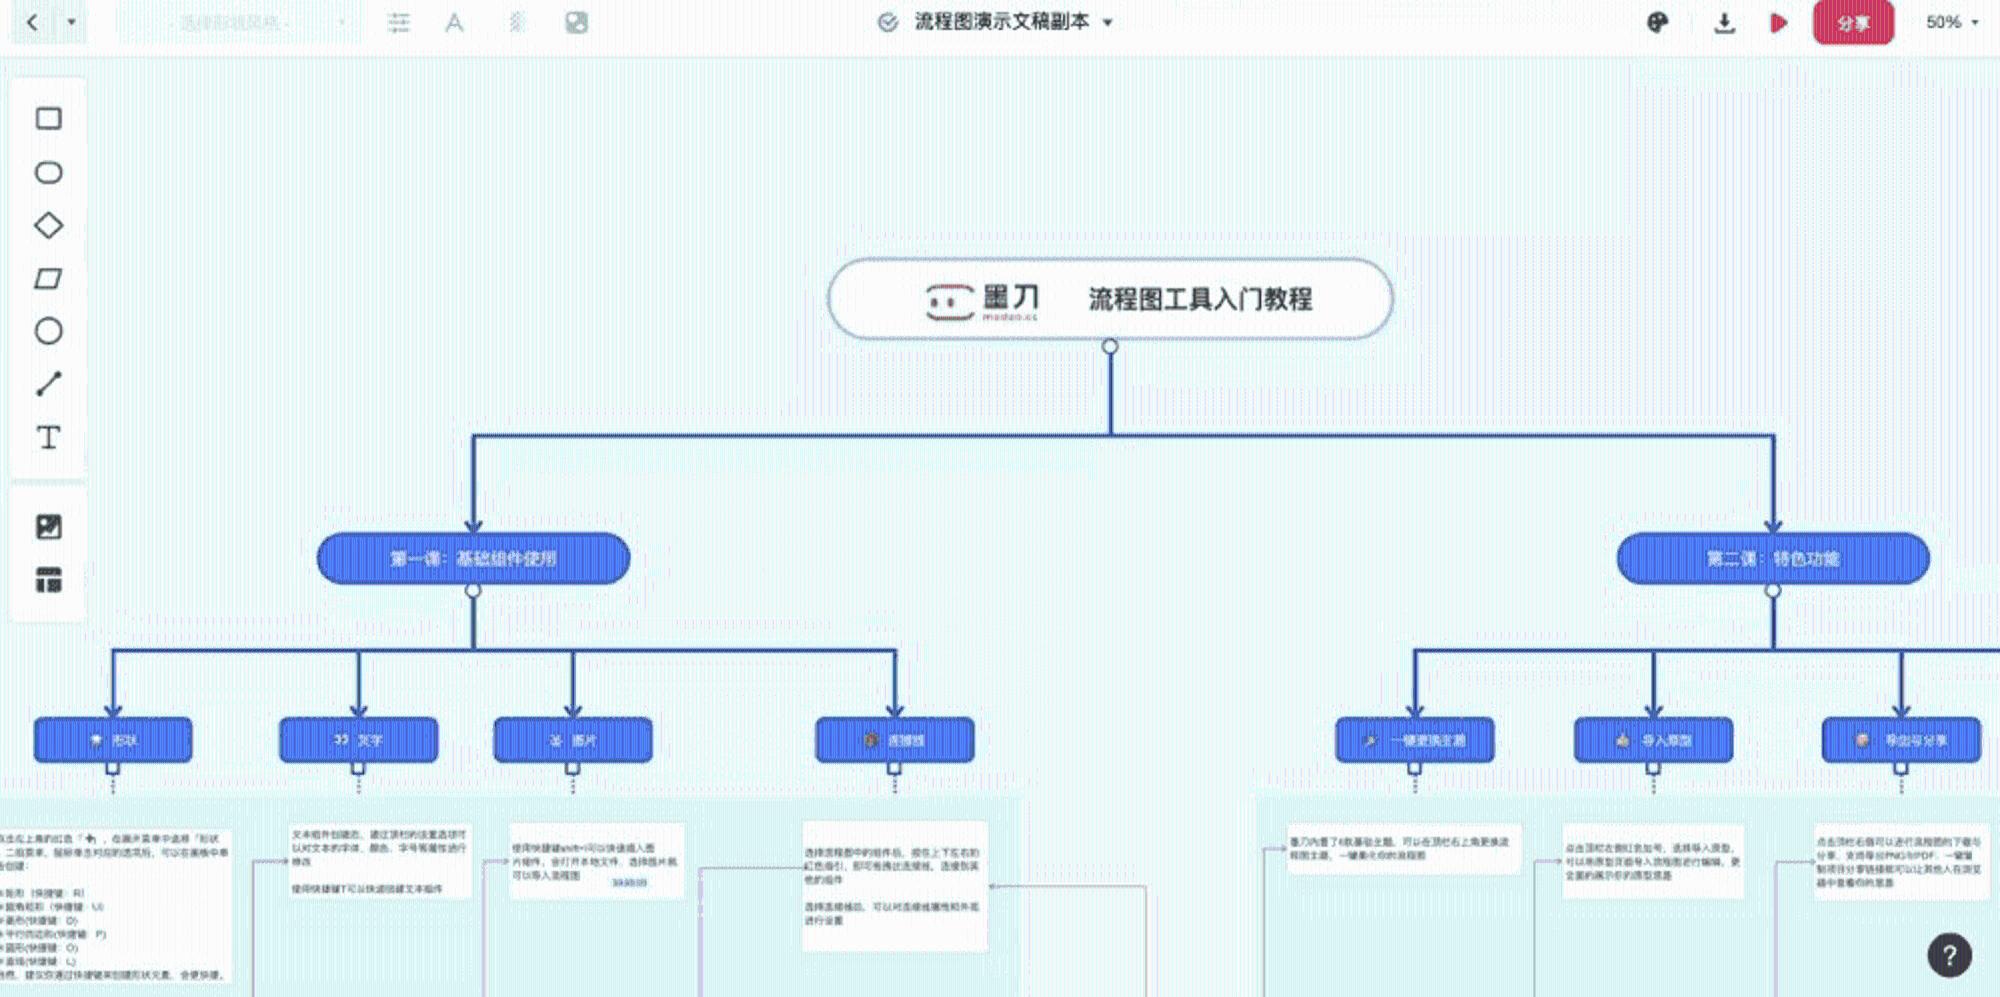Viewport: 2000px width, 997px height.
Task: Open the theme palette icon
Action: [x=1657, y=22]
